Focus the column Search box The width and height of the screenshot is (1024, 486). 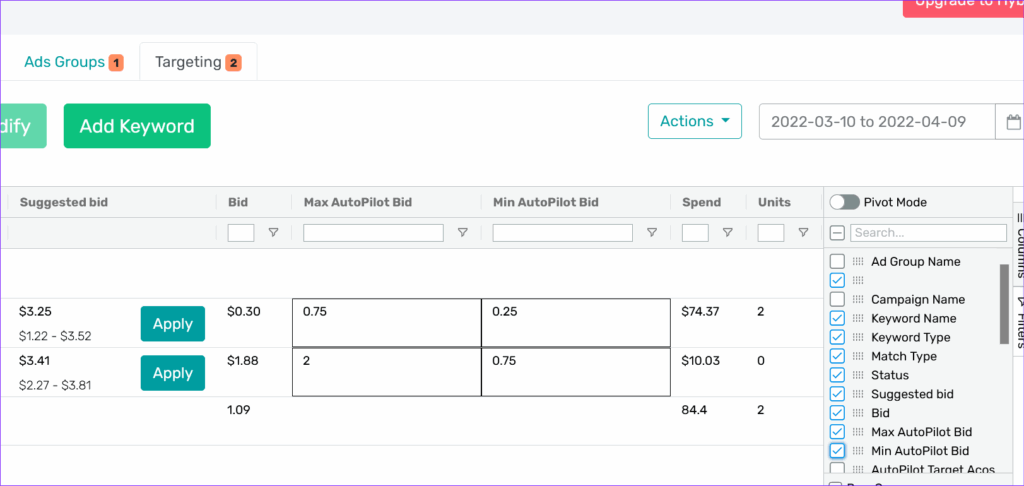928,233
